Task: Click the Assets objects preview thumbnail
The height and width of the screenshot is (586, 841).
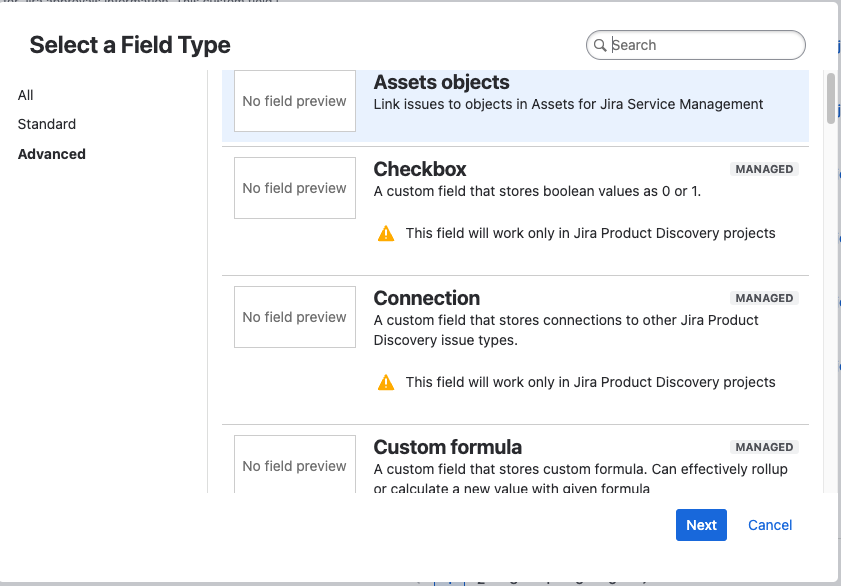Action: point(294,101)
